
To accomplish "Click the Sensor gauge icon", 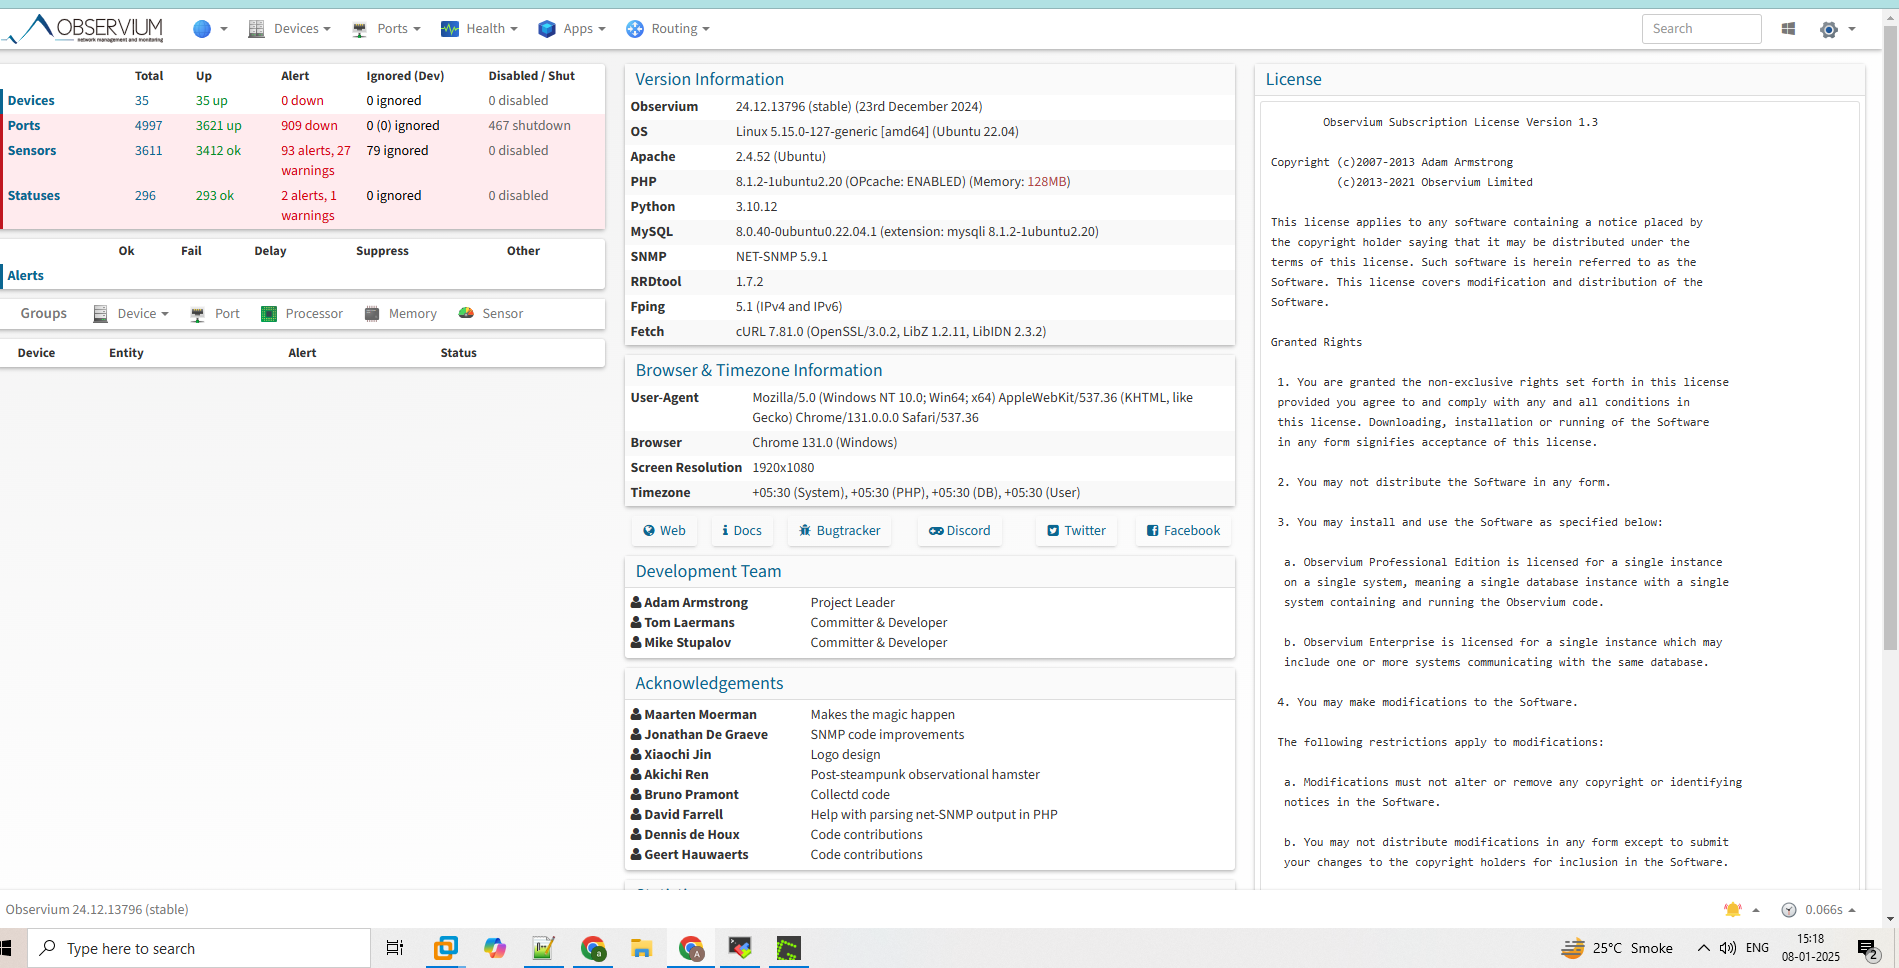I will pyautogui.click(x=466, y=313).
